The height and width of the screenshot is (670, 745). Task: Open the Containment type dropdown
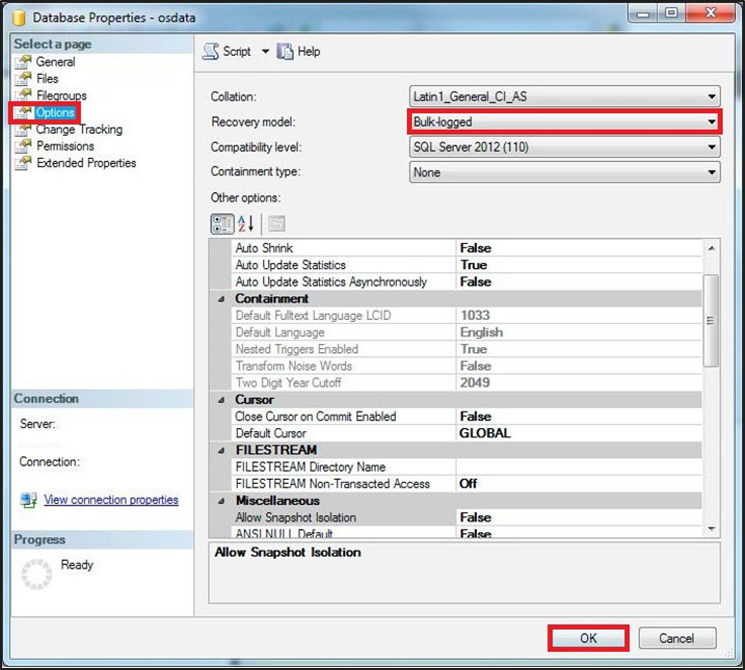click(564, 172)
